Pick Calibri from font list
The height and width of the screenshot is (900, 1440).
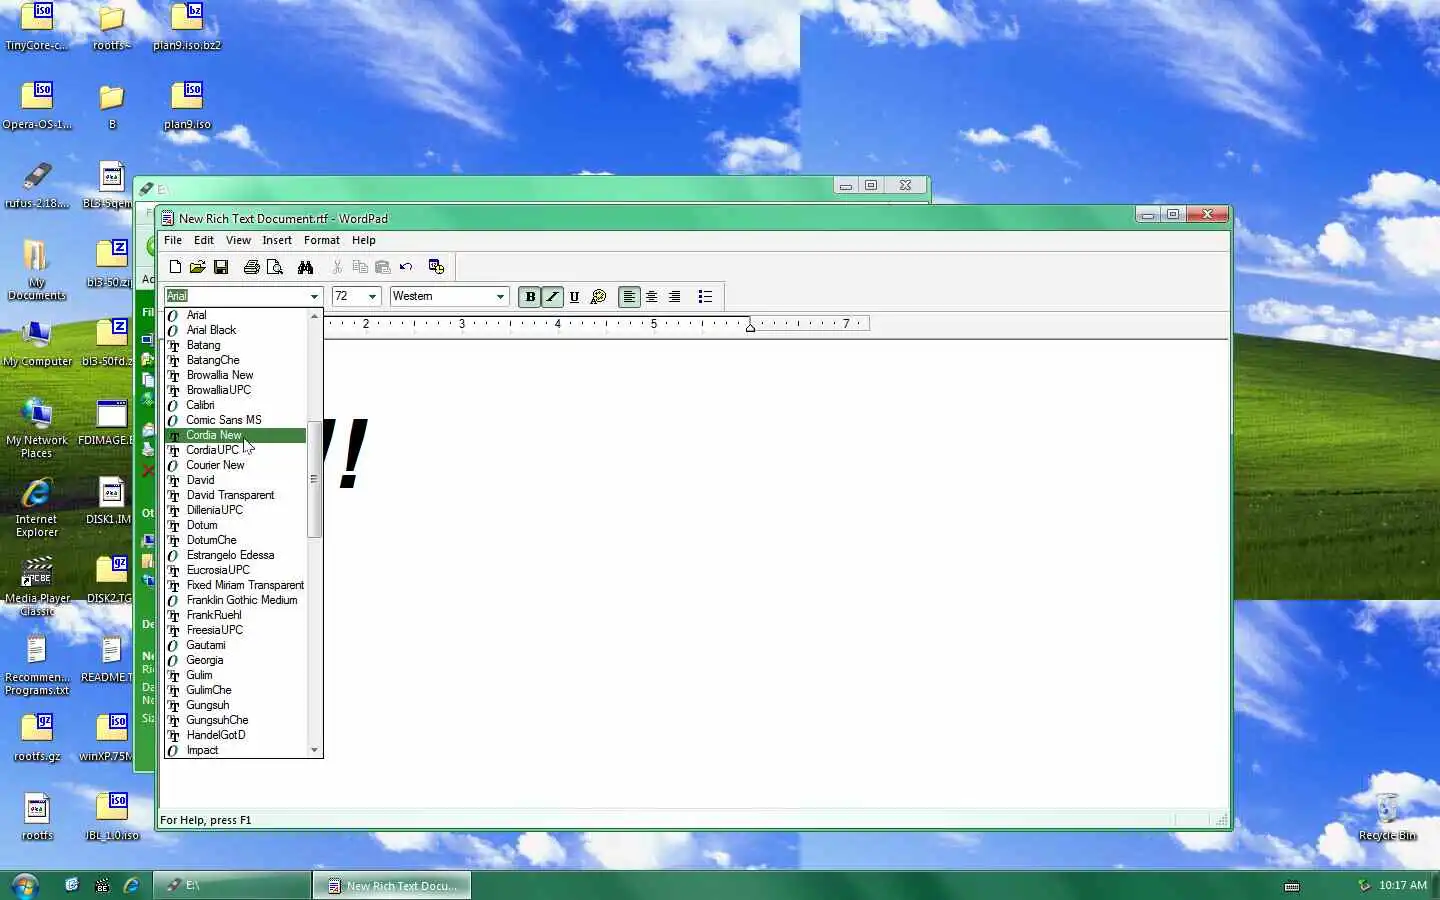click(235, 405)
